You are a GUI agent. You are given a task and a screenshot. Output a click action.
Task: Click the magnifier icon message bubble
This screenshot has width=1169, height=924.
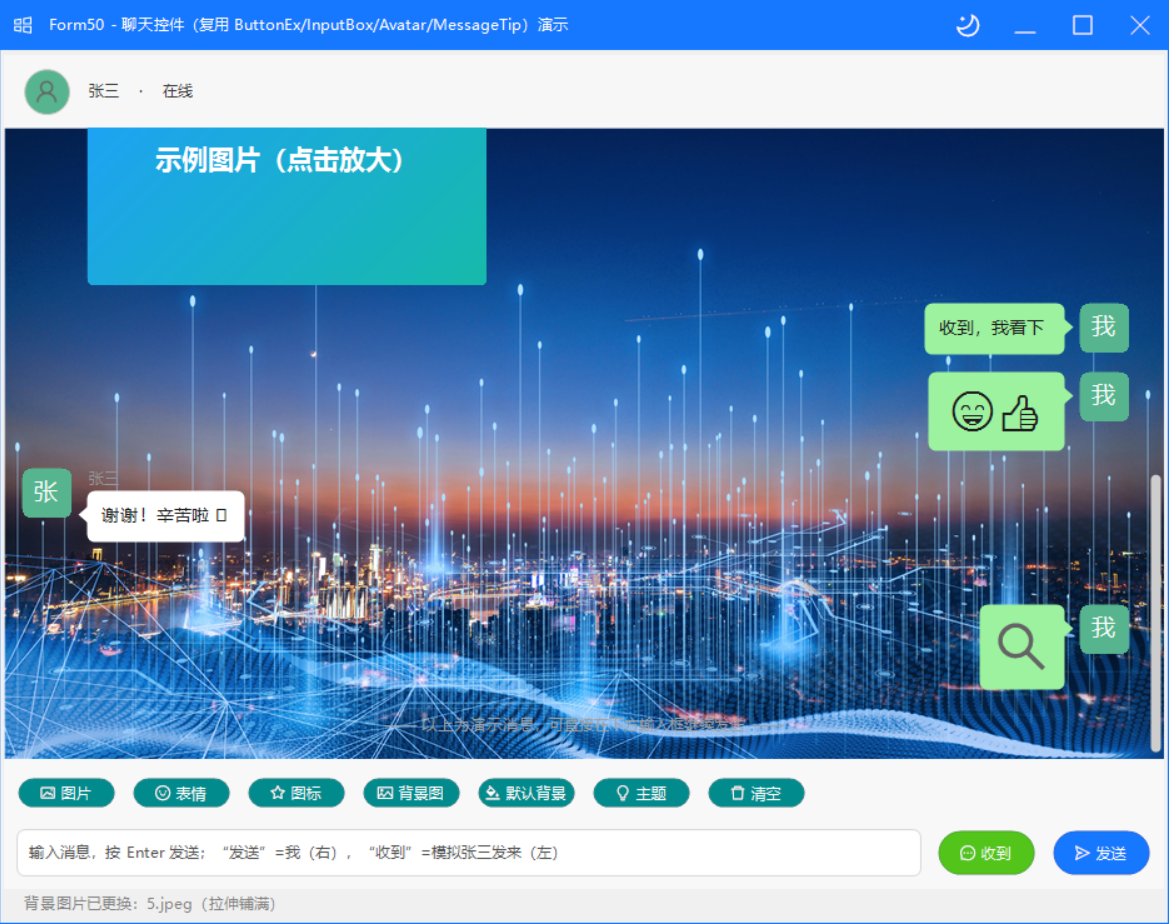pos(1021,647)
